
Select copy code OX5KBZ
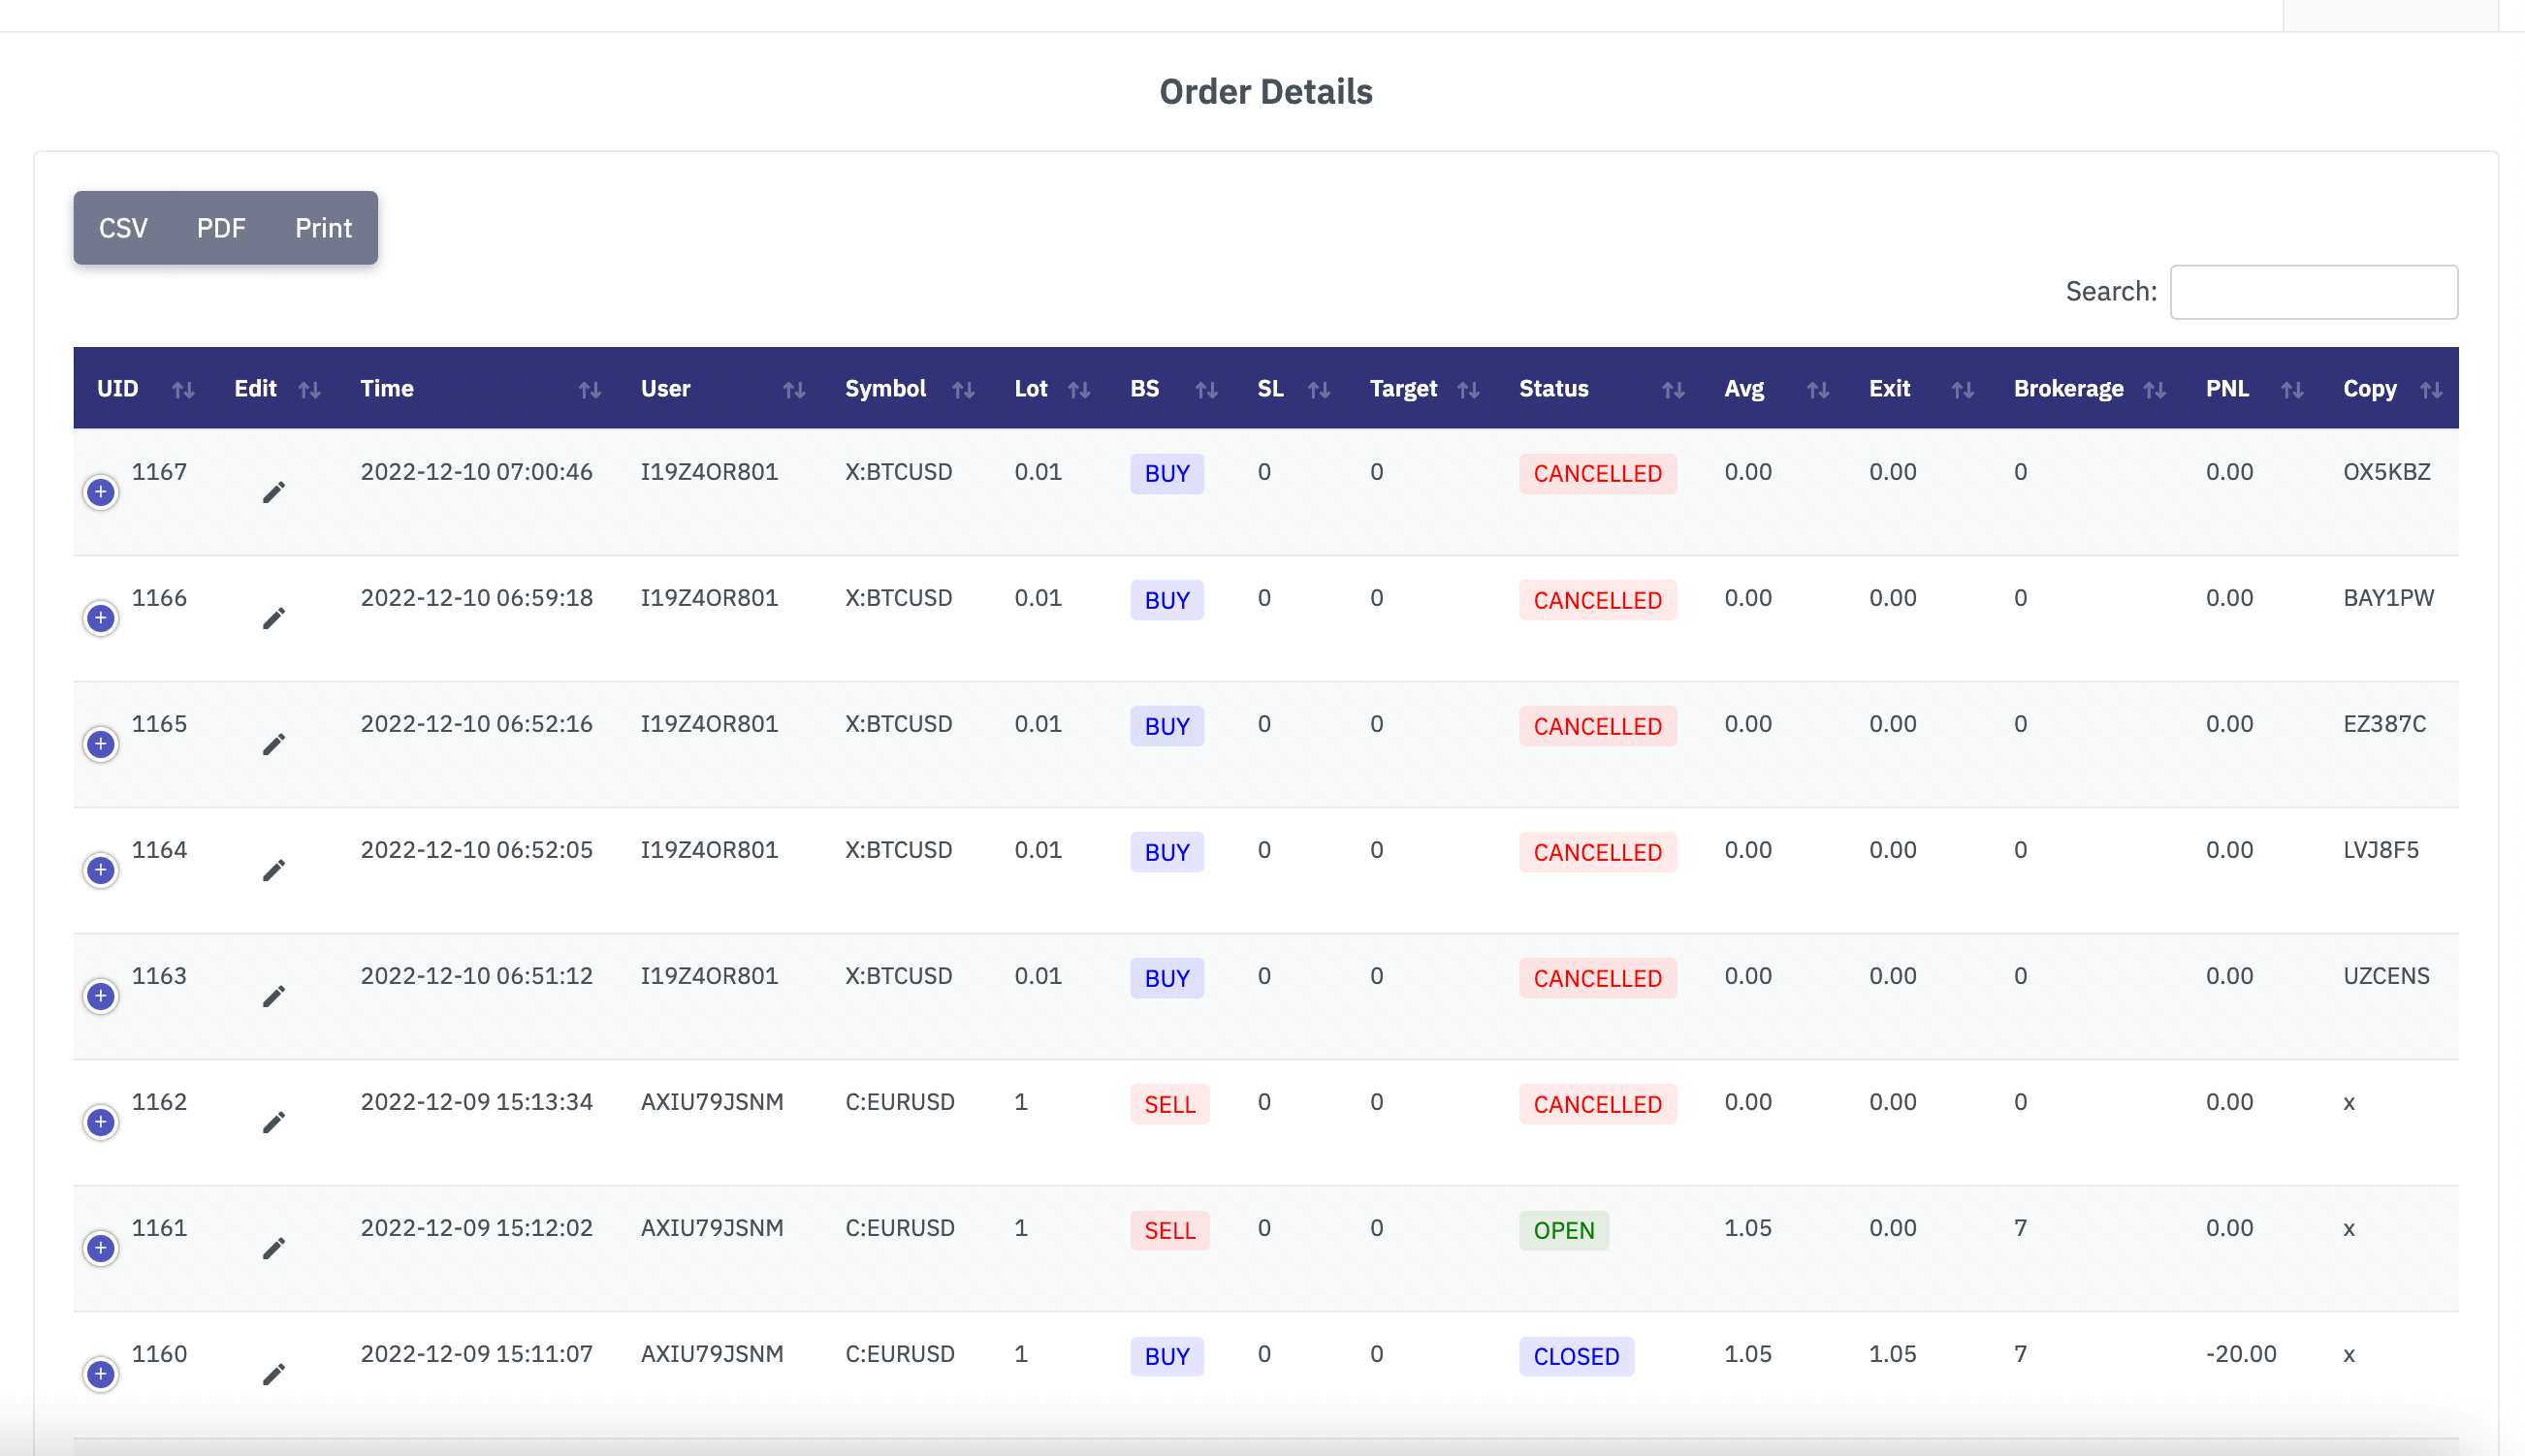pos(2386,472)
